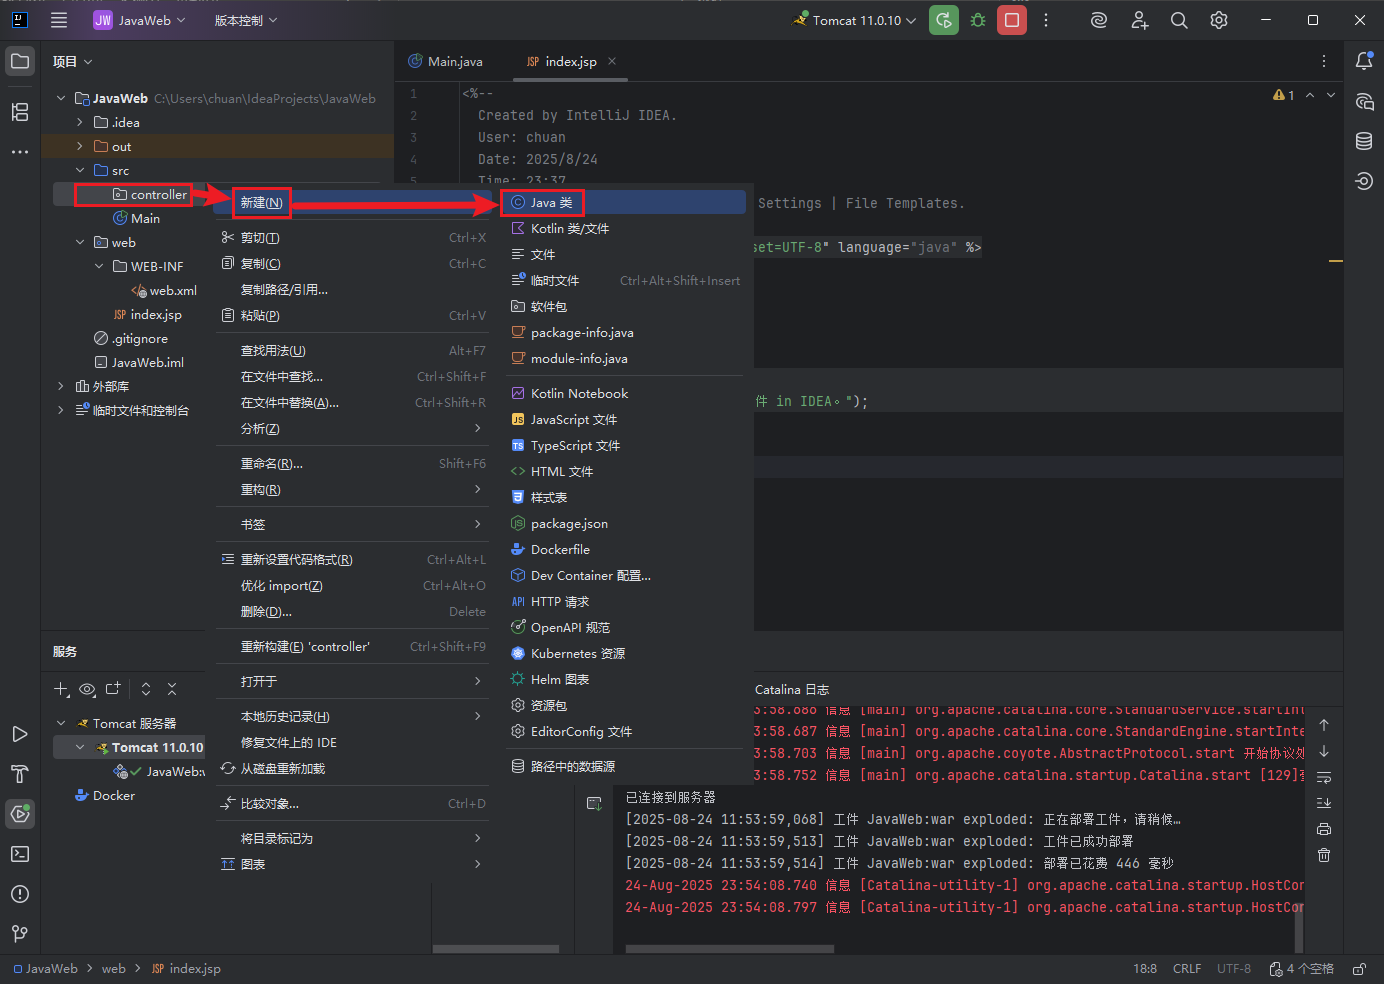The width and height of the screenshot is (1384, 984).
Task: Open the AI assistant swirl icon in the title bar
Action: click(1099, 20)
